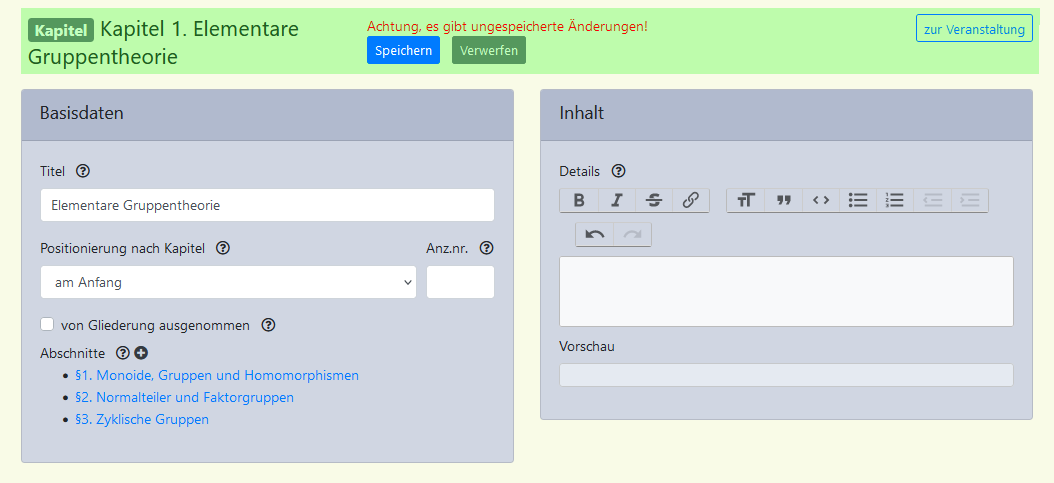Discard changes with Verwerfen button
The image size is (1054, 483).
tap(489, 50)
